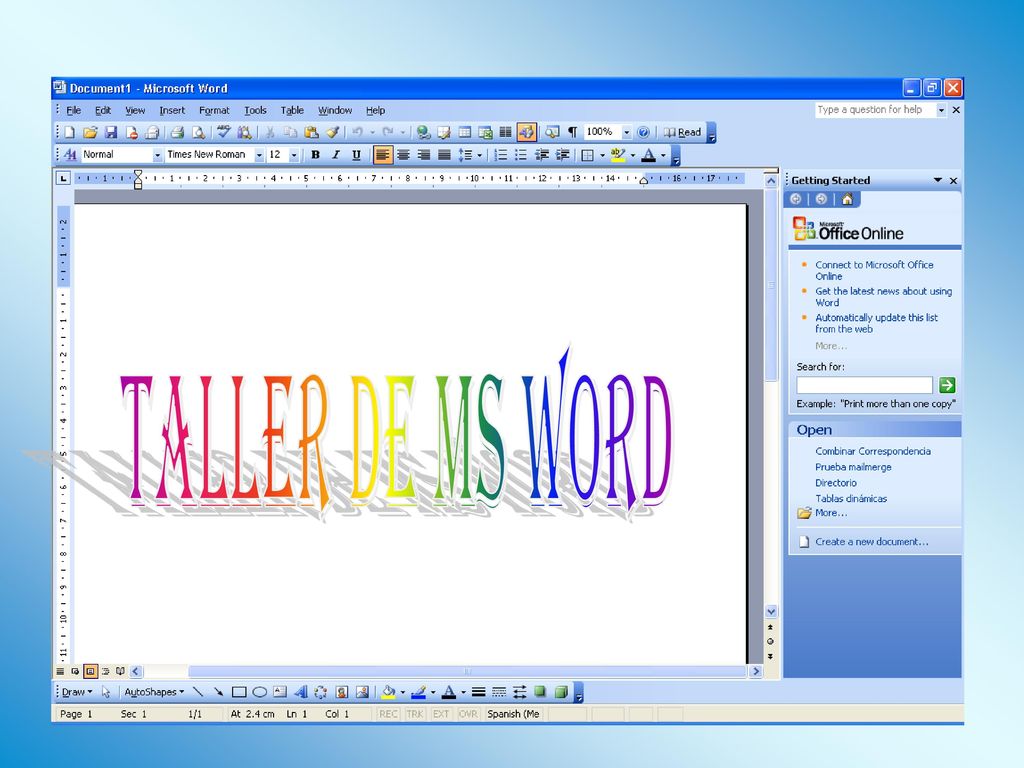This screenshot has height=768, width=1024.
Task: Select the Line drawing tool
Action: click(x=198, y=692)
